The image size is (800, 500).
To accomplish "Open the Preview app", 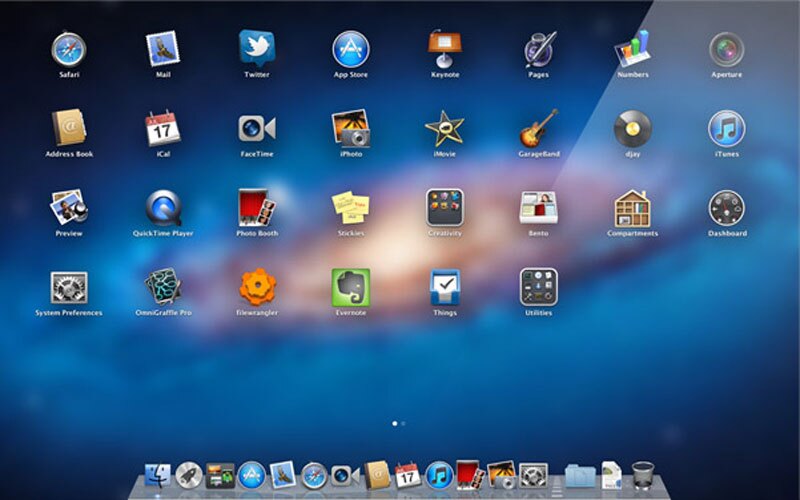I will (x=69, y=208).
